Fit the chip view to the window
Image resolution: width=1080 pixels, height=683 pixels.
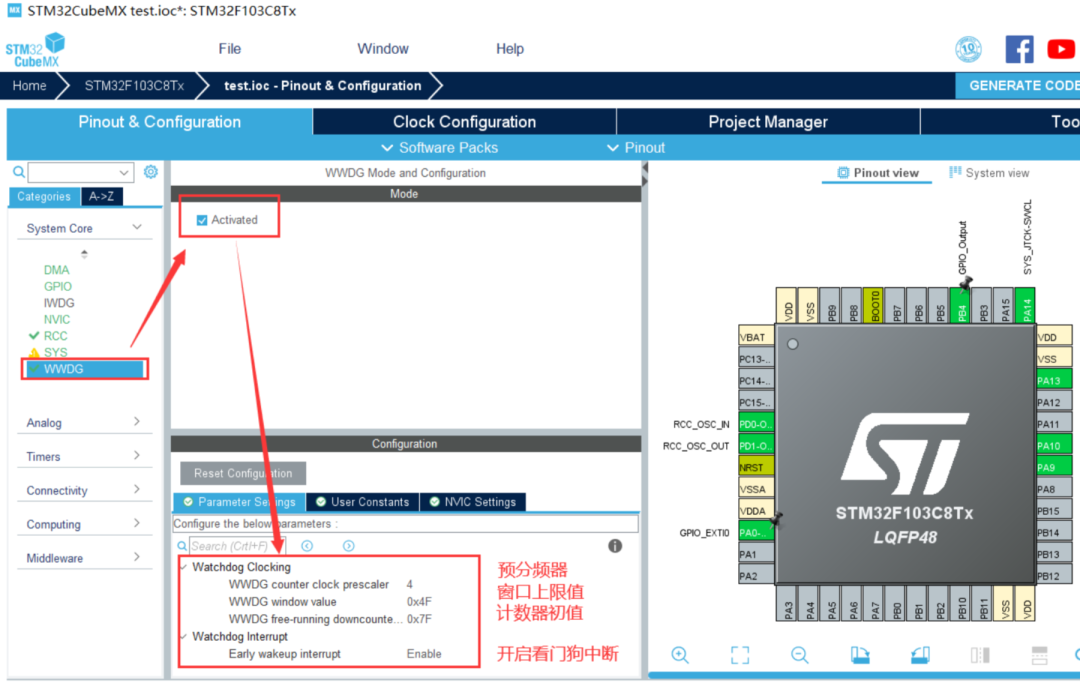(x=740, y=655)
